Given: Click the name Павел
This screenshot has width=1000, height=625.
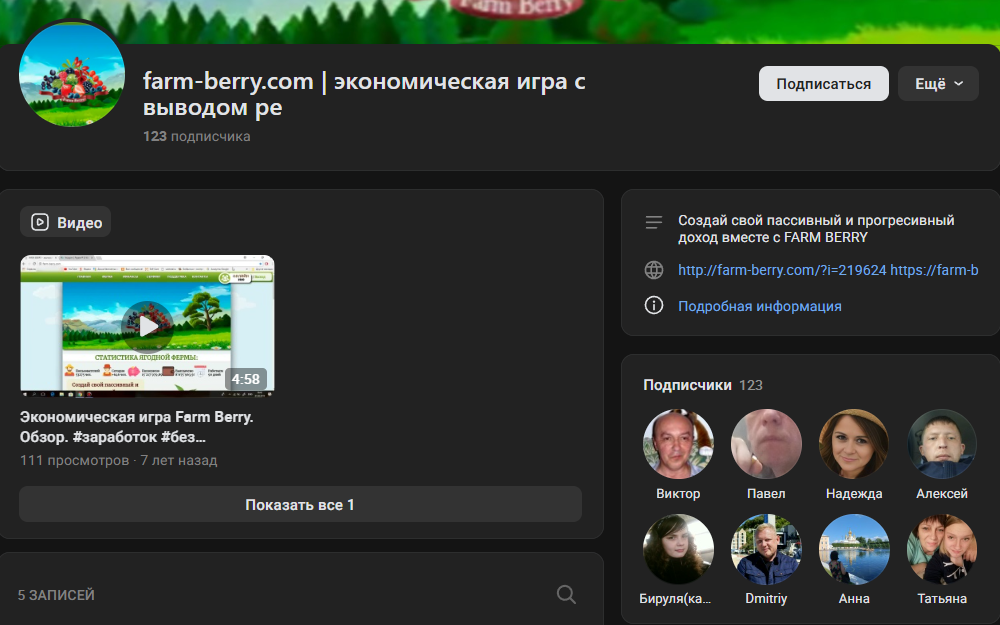Looking at the screenshot, I should (766, 494).
